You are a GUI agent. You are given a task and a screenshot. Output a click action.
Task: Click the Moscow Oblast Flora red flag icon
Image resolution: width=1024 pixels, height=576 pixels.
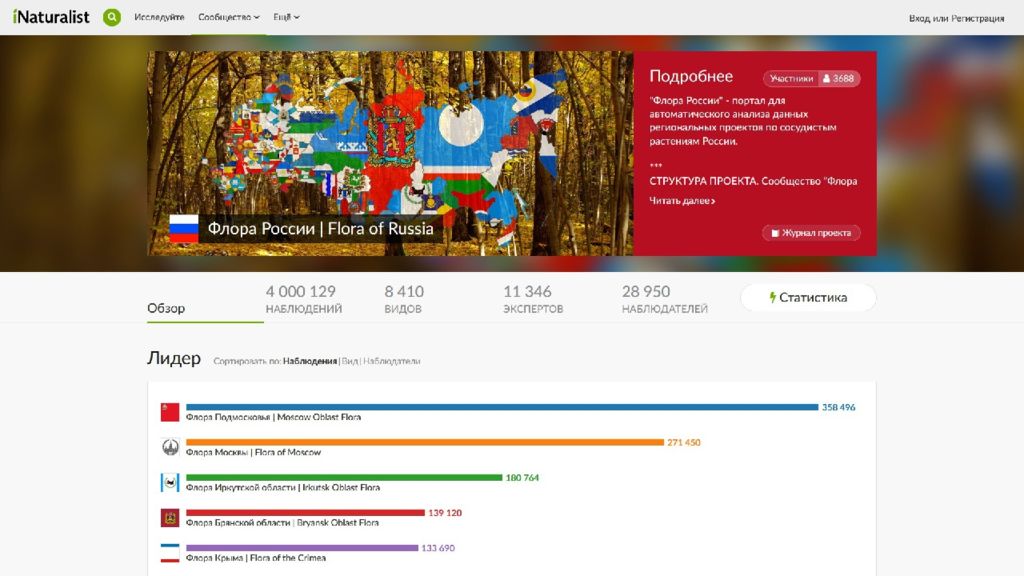point(170,412)
